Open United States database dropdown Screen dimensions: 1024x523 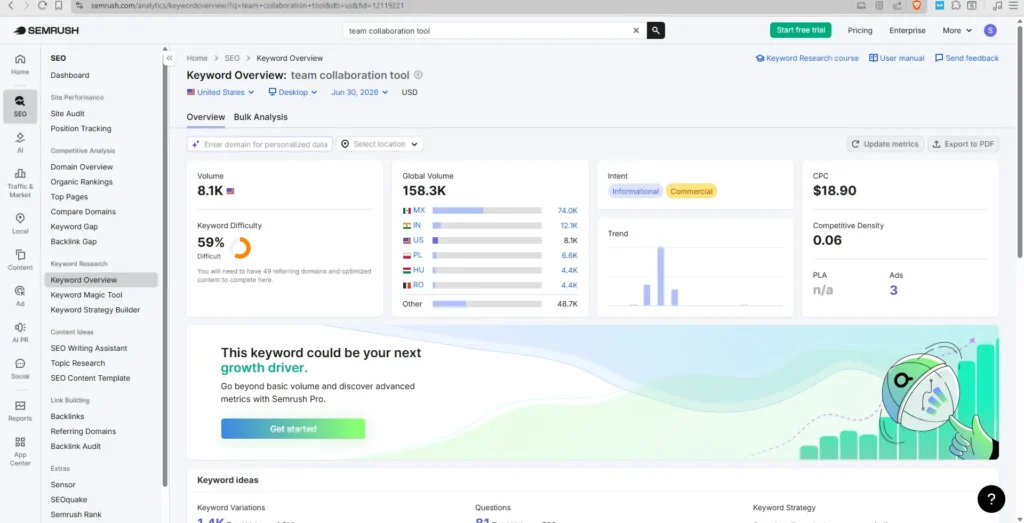pyautogui.click(x=221, y=92)
